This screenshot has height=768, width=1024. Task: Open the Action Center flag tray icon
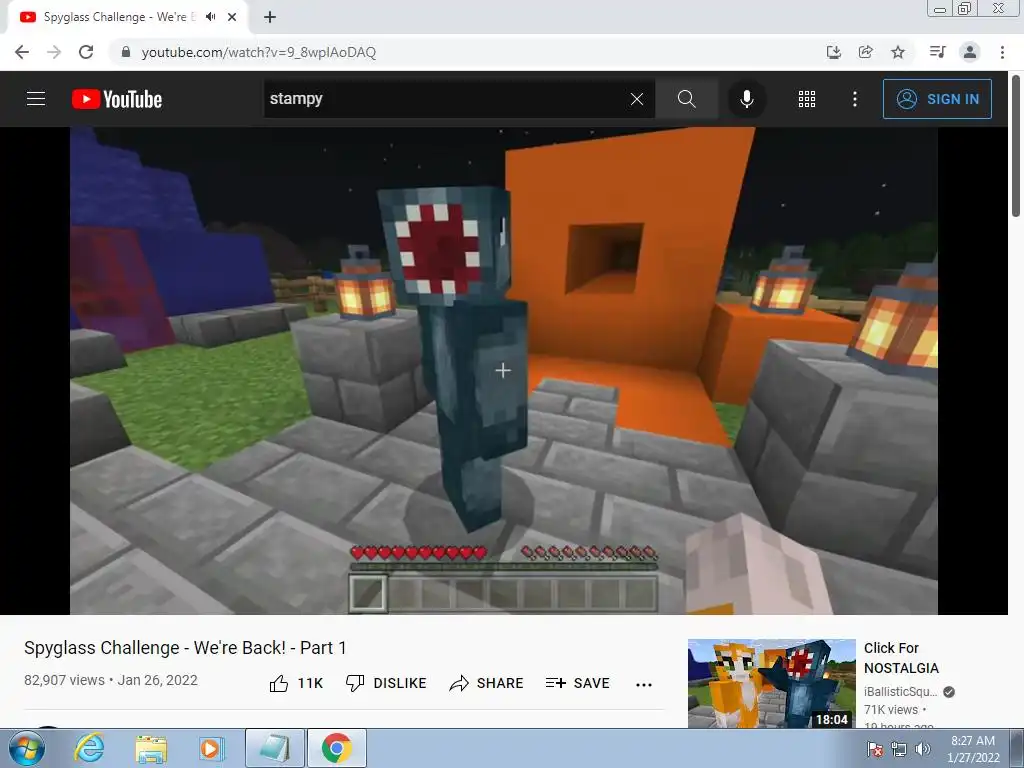[875, 749]
